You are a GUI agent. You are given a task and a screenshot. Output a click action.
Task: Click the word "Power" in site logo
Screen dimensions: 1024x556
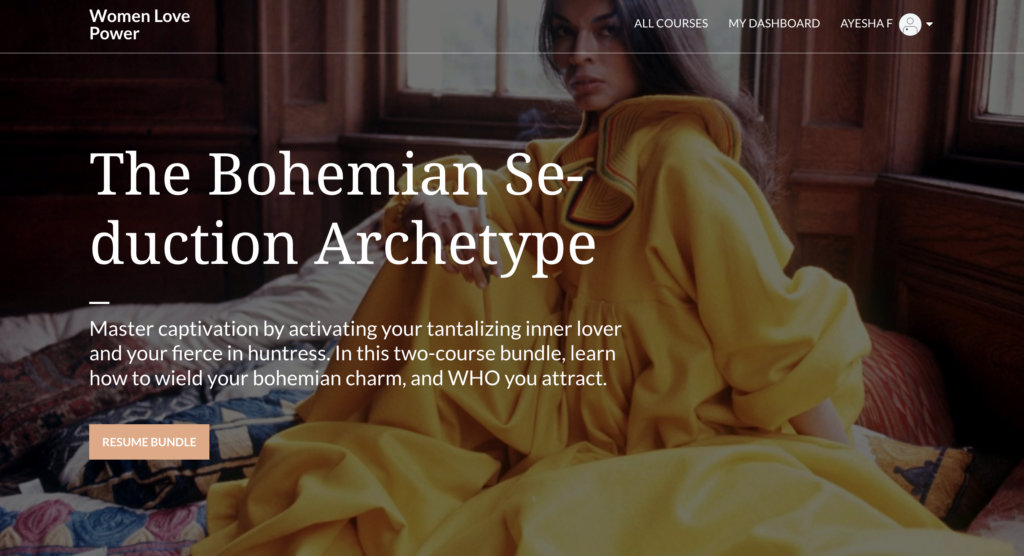[x=114, y=34]
